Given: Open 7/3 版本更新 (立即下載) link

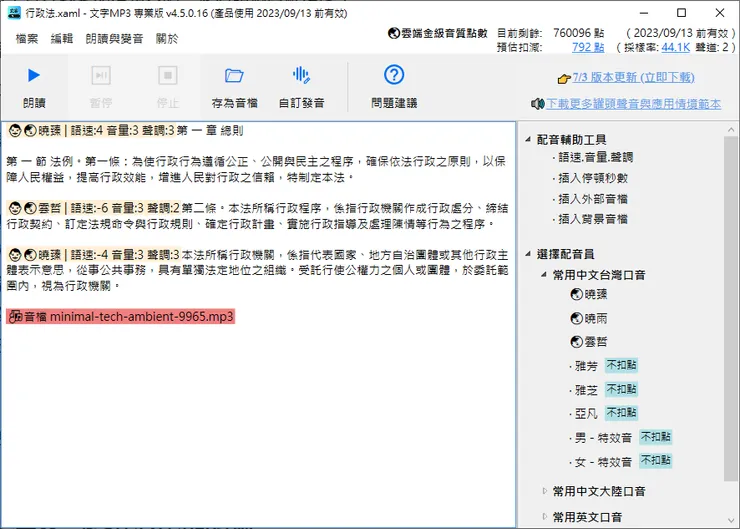Looking at the screenshot, I should click(x=633, y=77).
